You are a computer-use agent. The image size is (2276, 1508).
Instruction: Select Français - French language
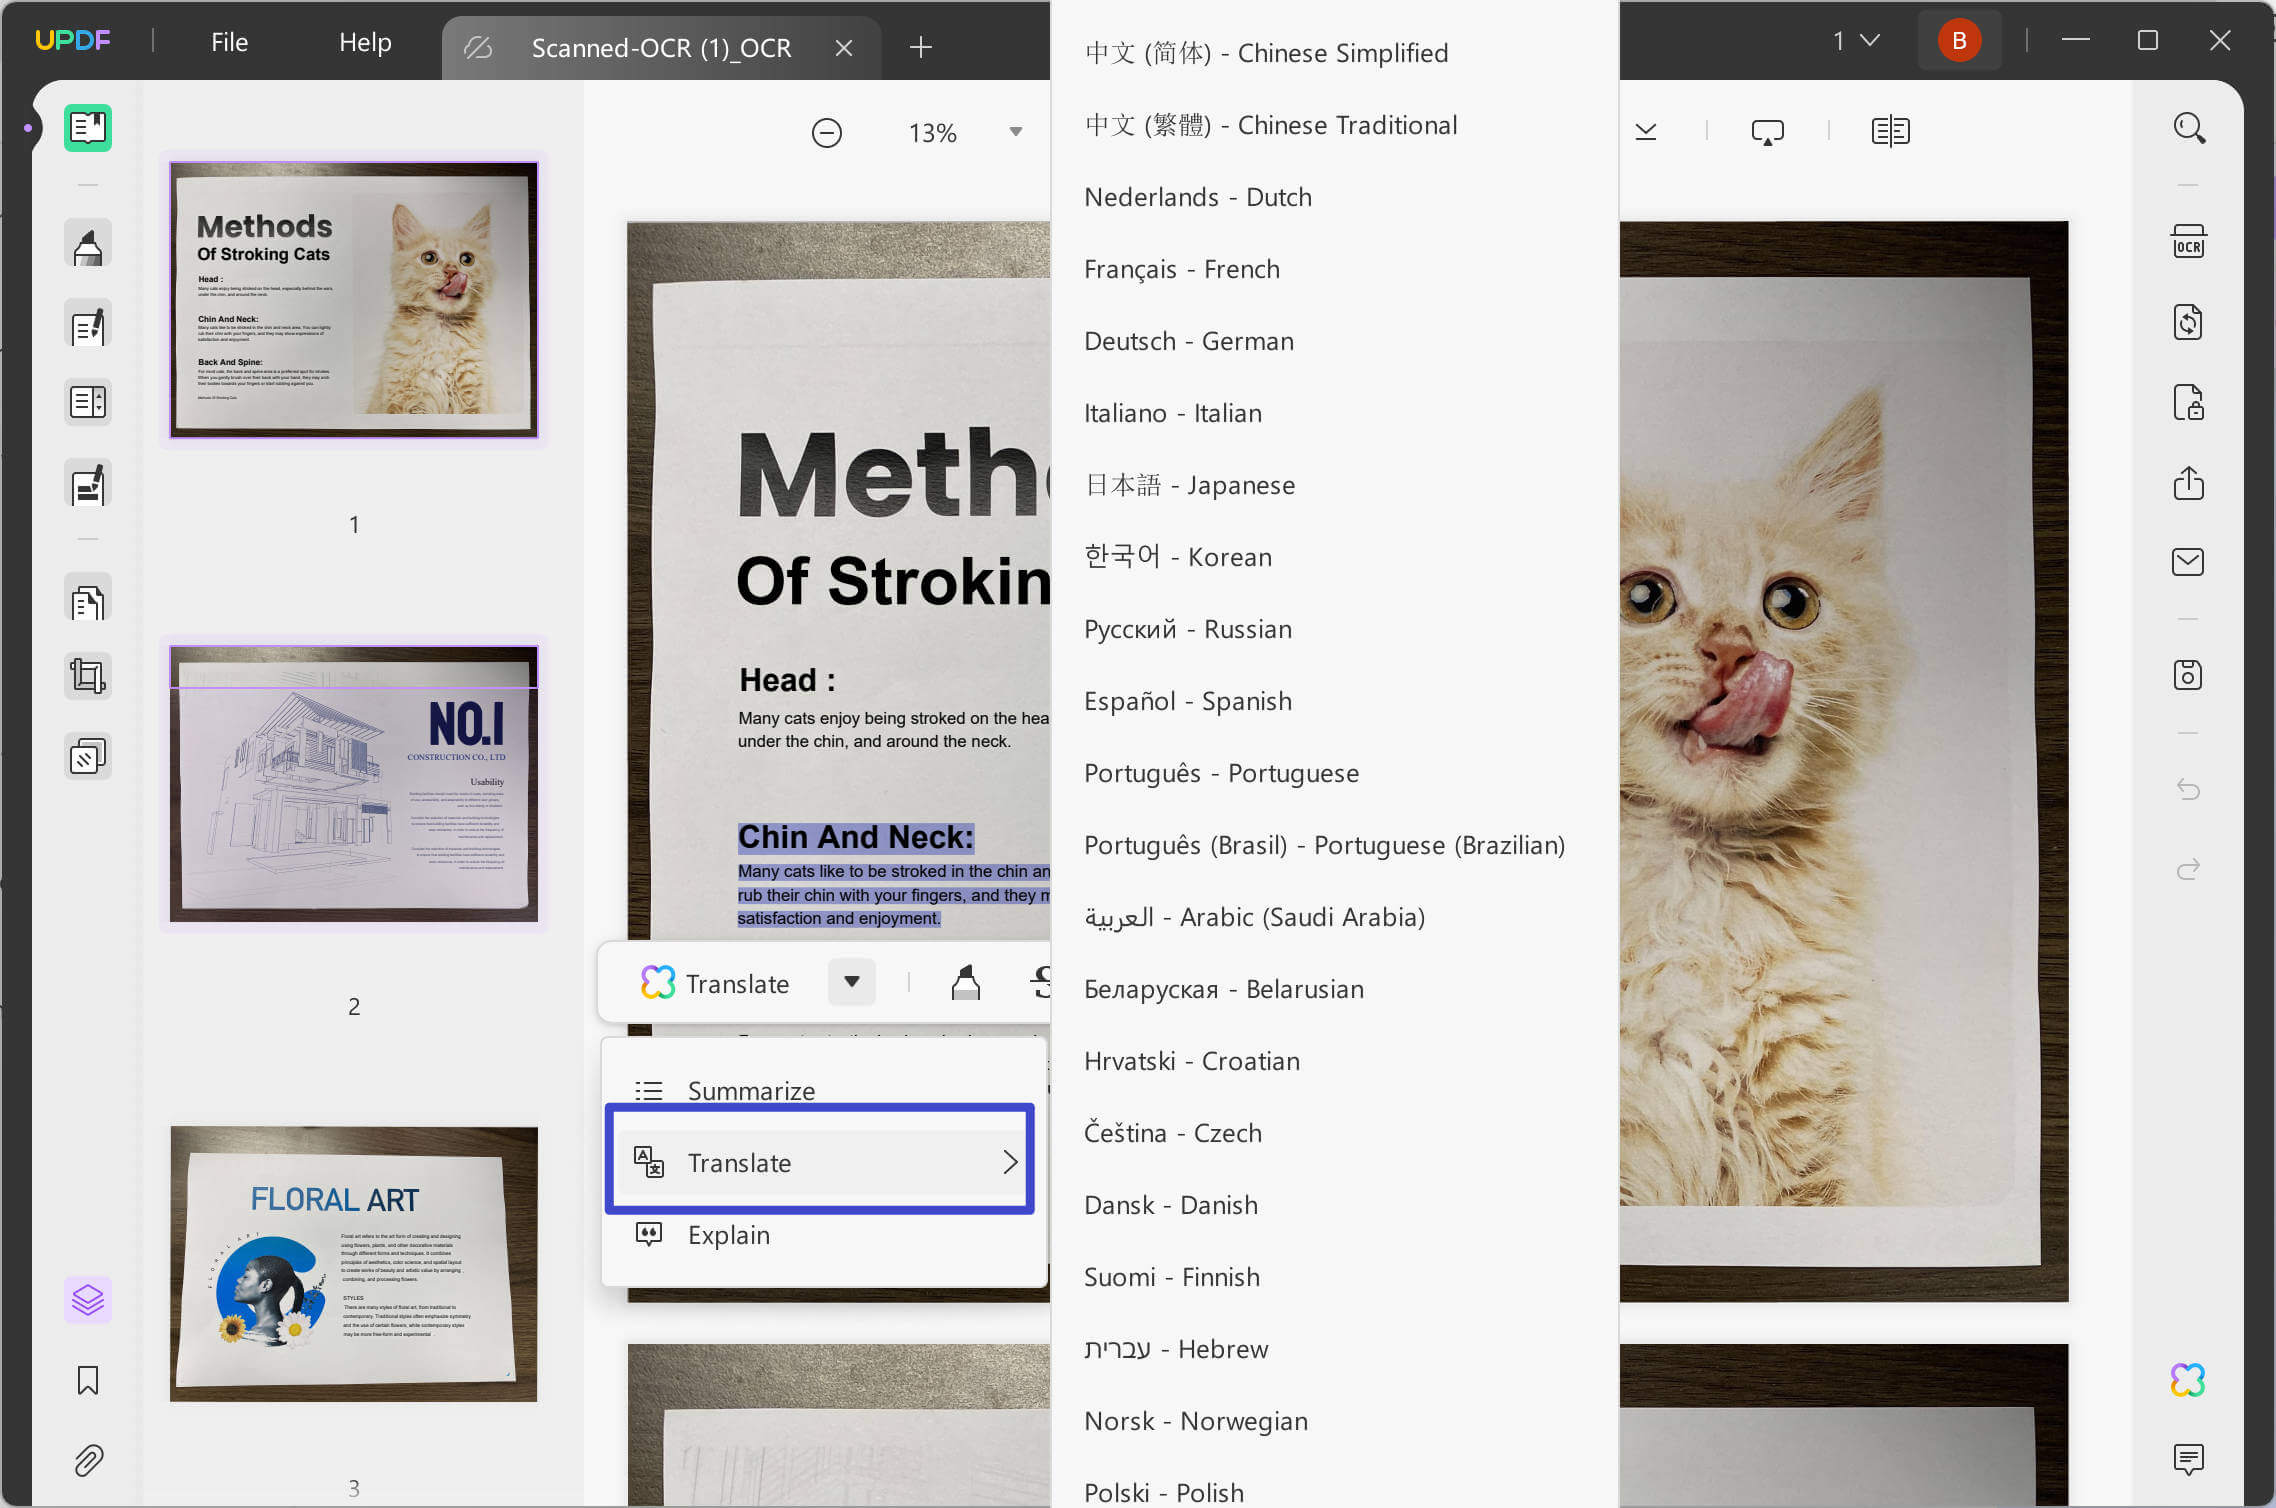1181,269
